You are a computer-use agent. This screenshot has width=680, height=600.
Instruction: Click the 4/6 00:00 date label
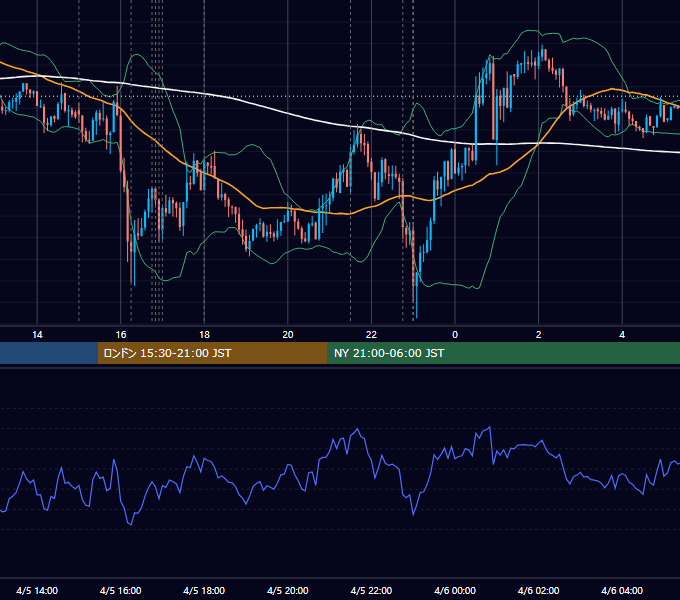click(455, 590)
